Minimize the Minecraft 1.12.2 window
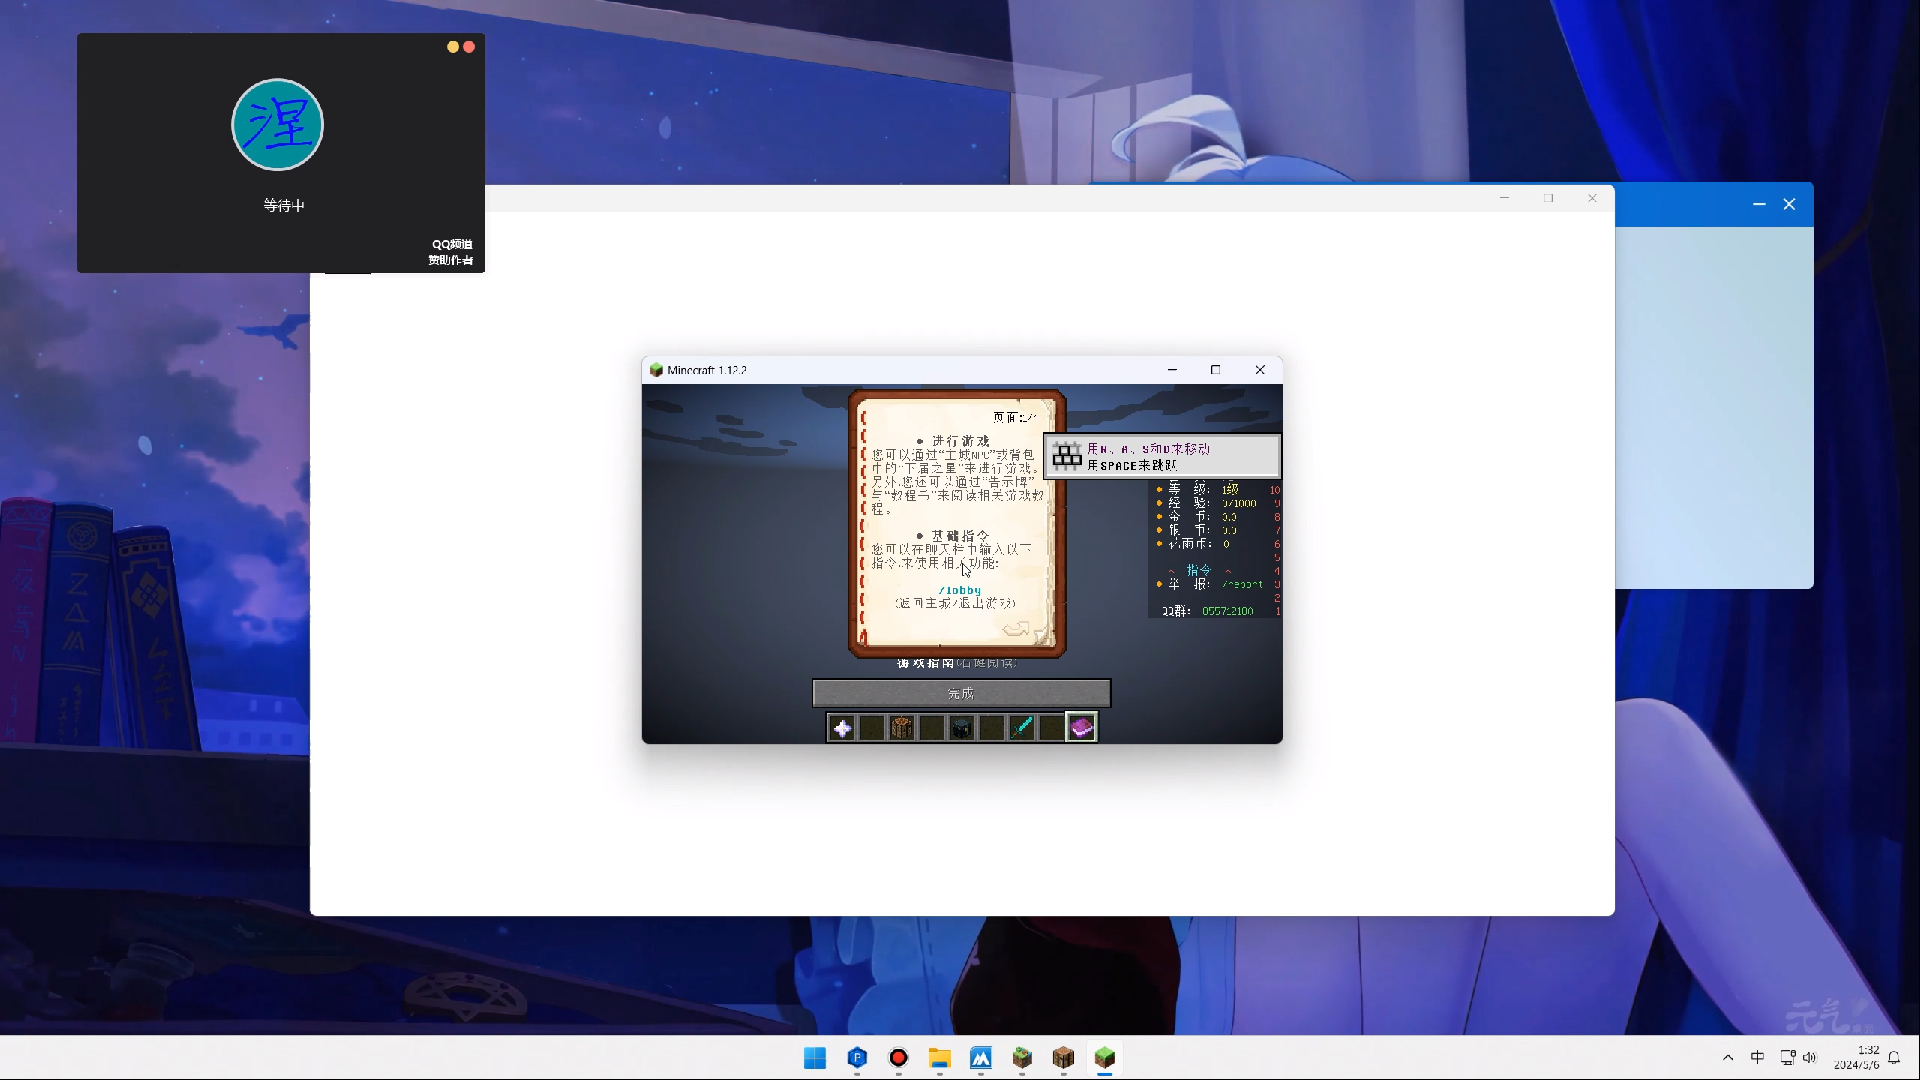This screenshot has width=1920, height=1080. pyautogui.click(x=1172, y=370)
